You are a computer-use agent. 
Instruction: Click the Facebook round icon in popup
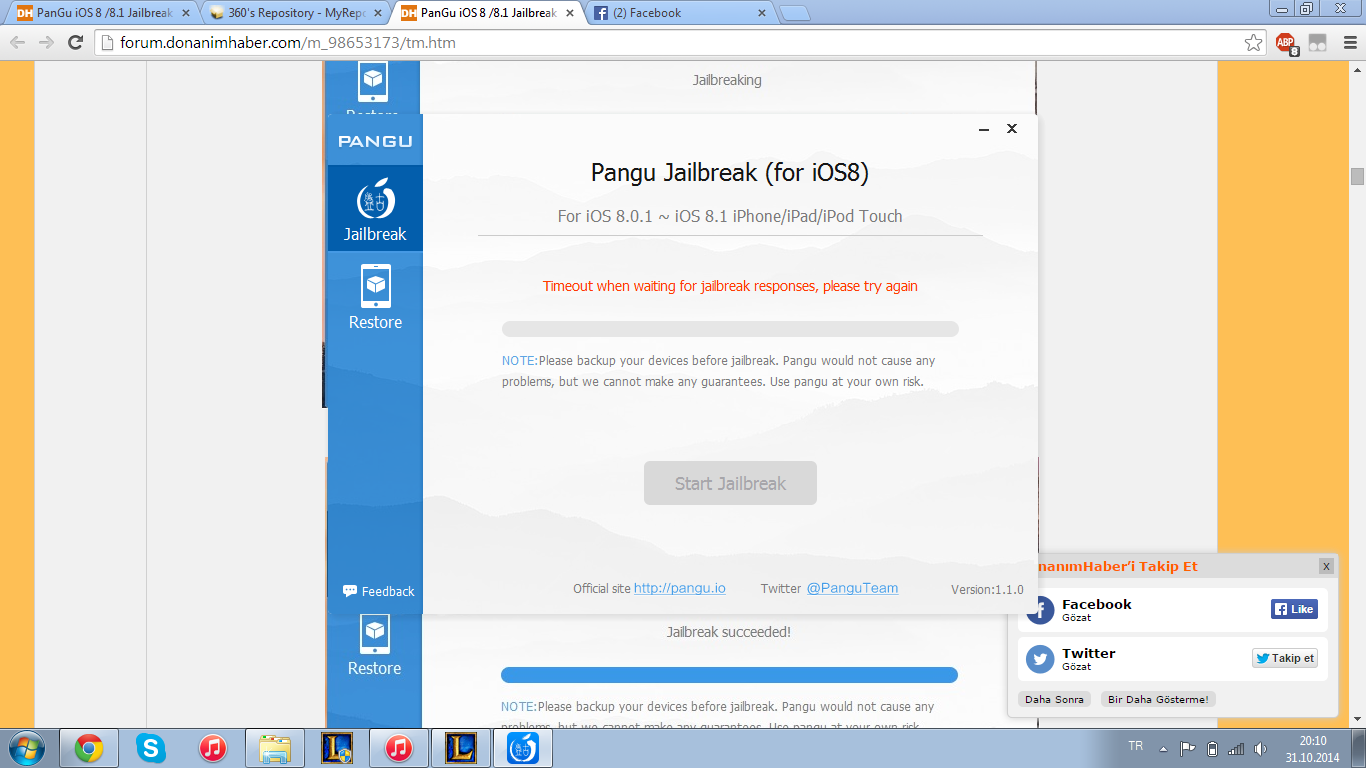point(1041,610)
